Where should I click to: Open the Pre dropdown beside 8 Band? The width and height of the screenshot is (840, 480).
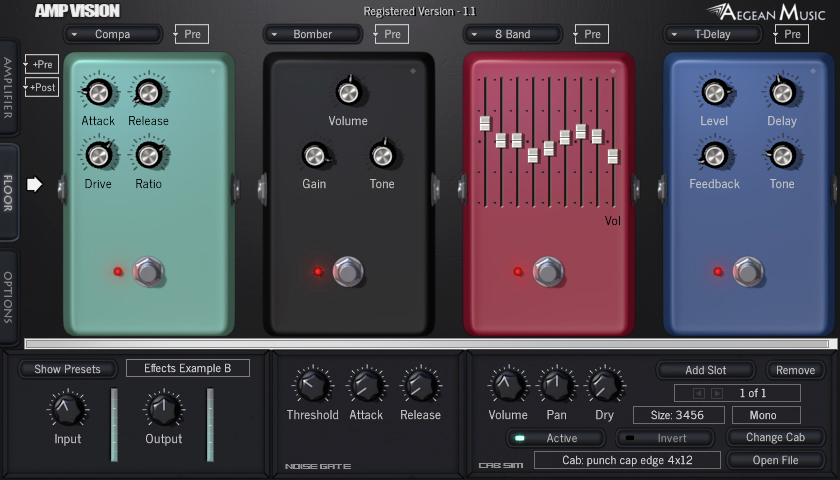point(591,34)
